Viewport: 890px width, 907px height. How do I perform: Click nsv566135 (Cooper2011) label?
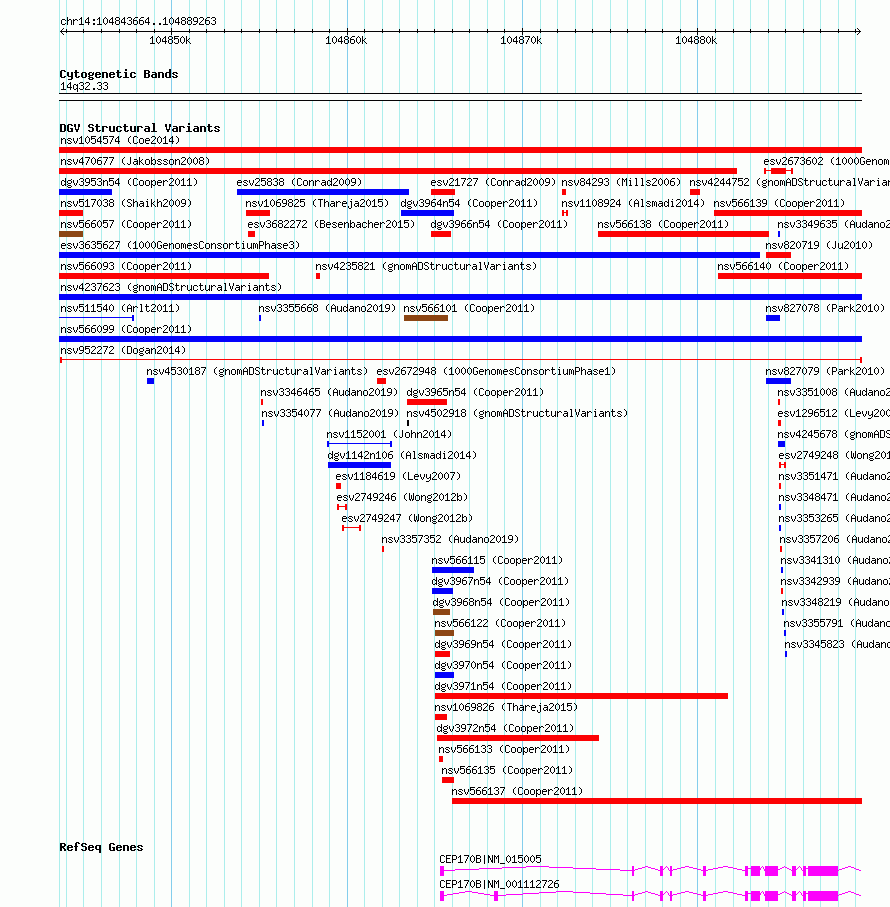tap(507, 770)
